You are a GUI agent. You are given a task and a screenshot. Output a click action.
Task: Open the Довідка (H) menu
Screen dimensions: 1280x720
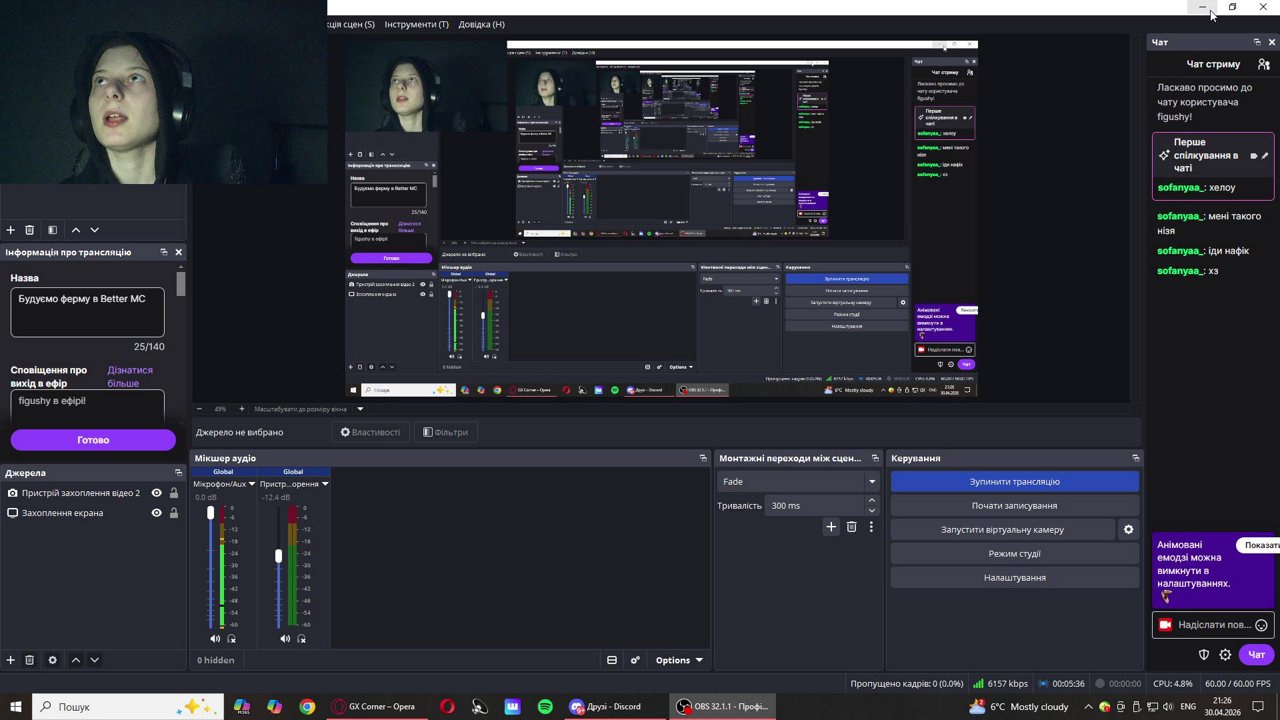(481, 24)
